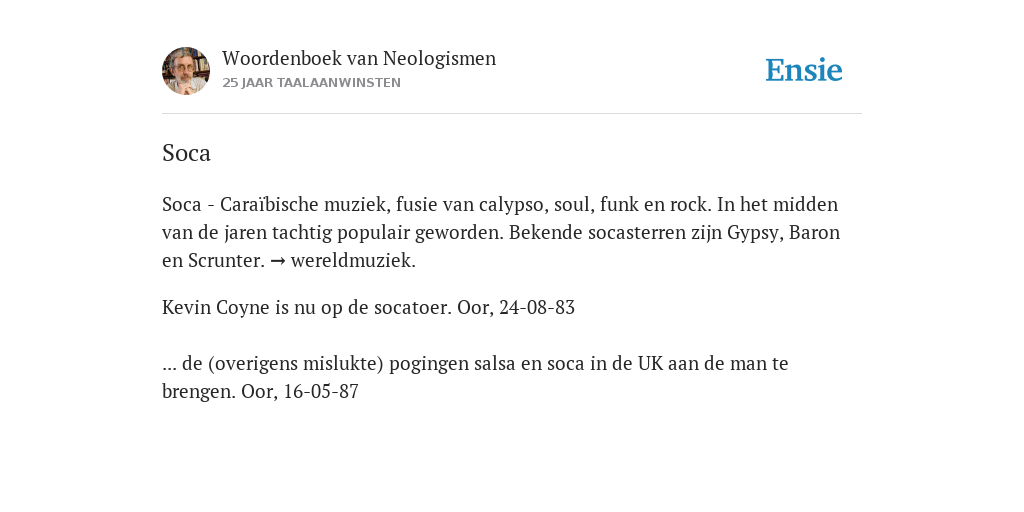The image size is (1024, 512).
Task: Click the Soca heading
Action: (x=186, y=153)
